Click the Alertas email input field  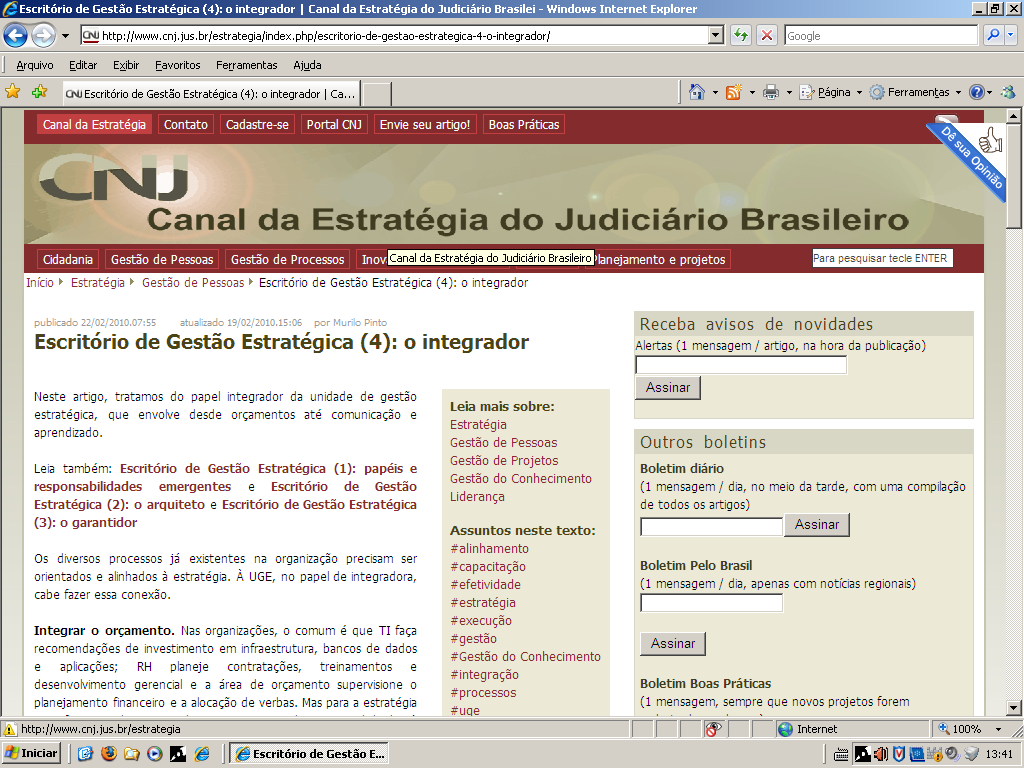741,365
